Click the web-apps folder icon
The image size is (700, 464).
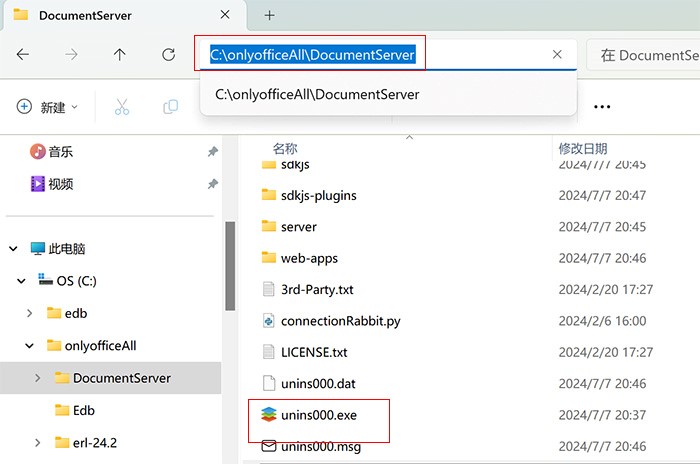click(x=269, y=257)
